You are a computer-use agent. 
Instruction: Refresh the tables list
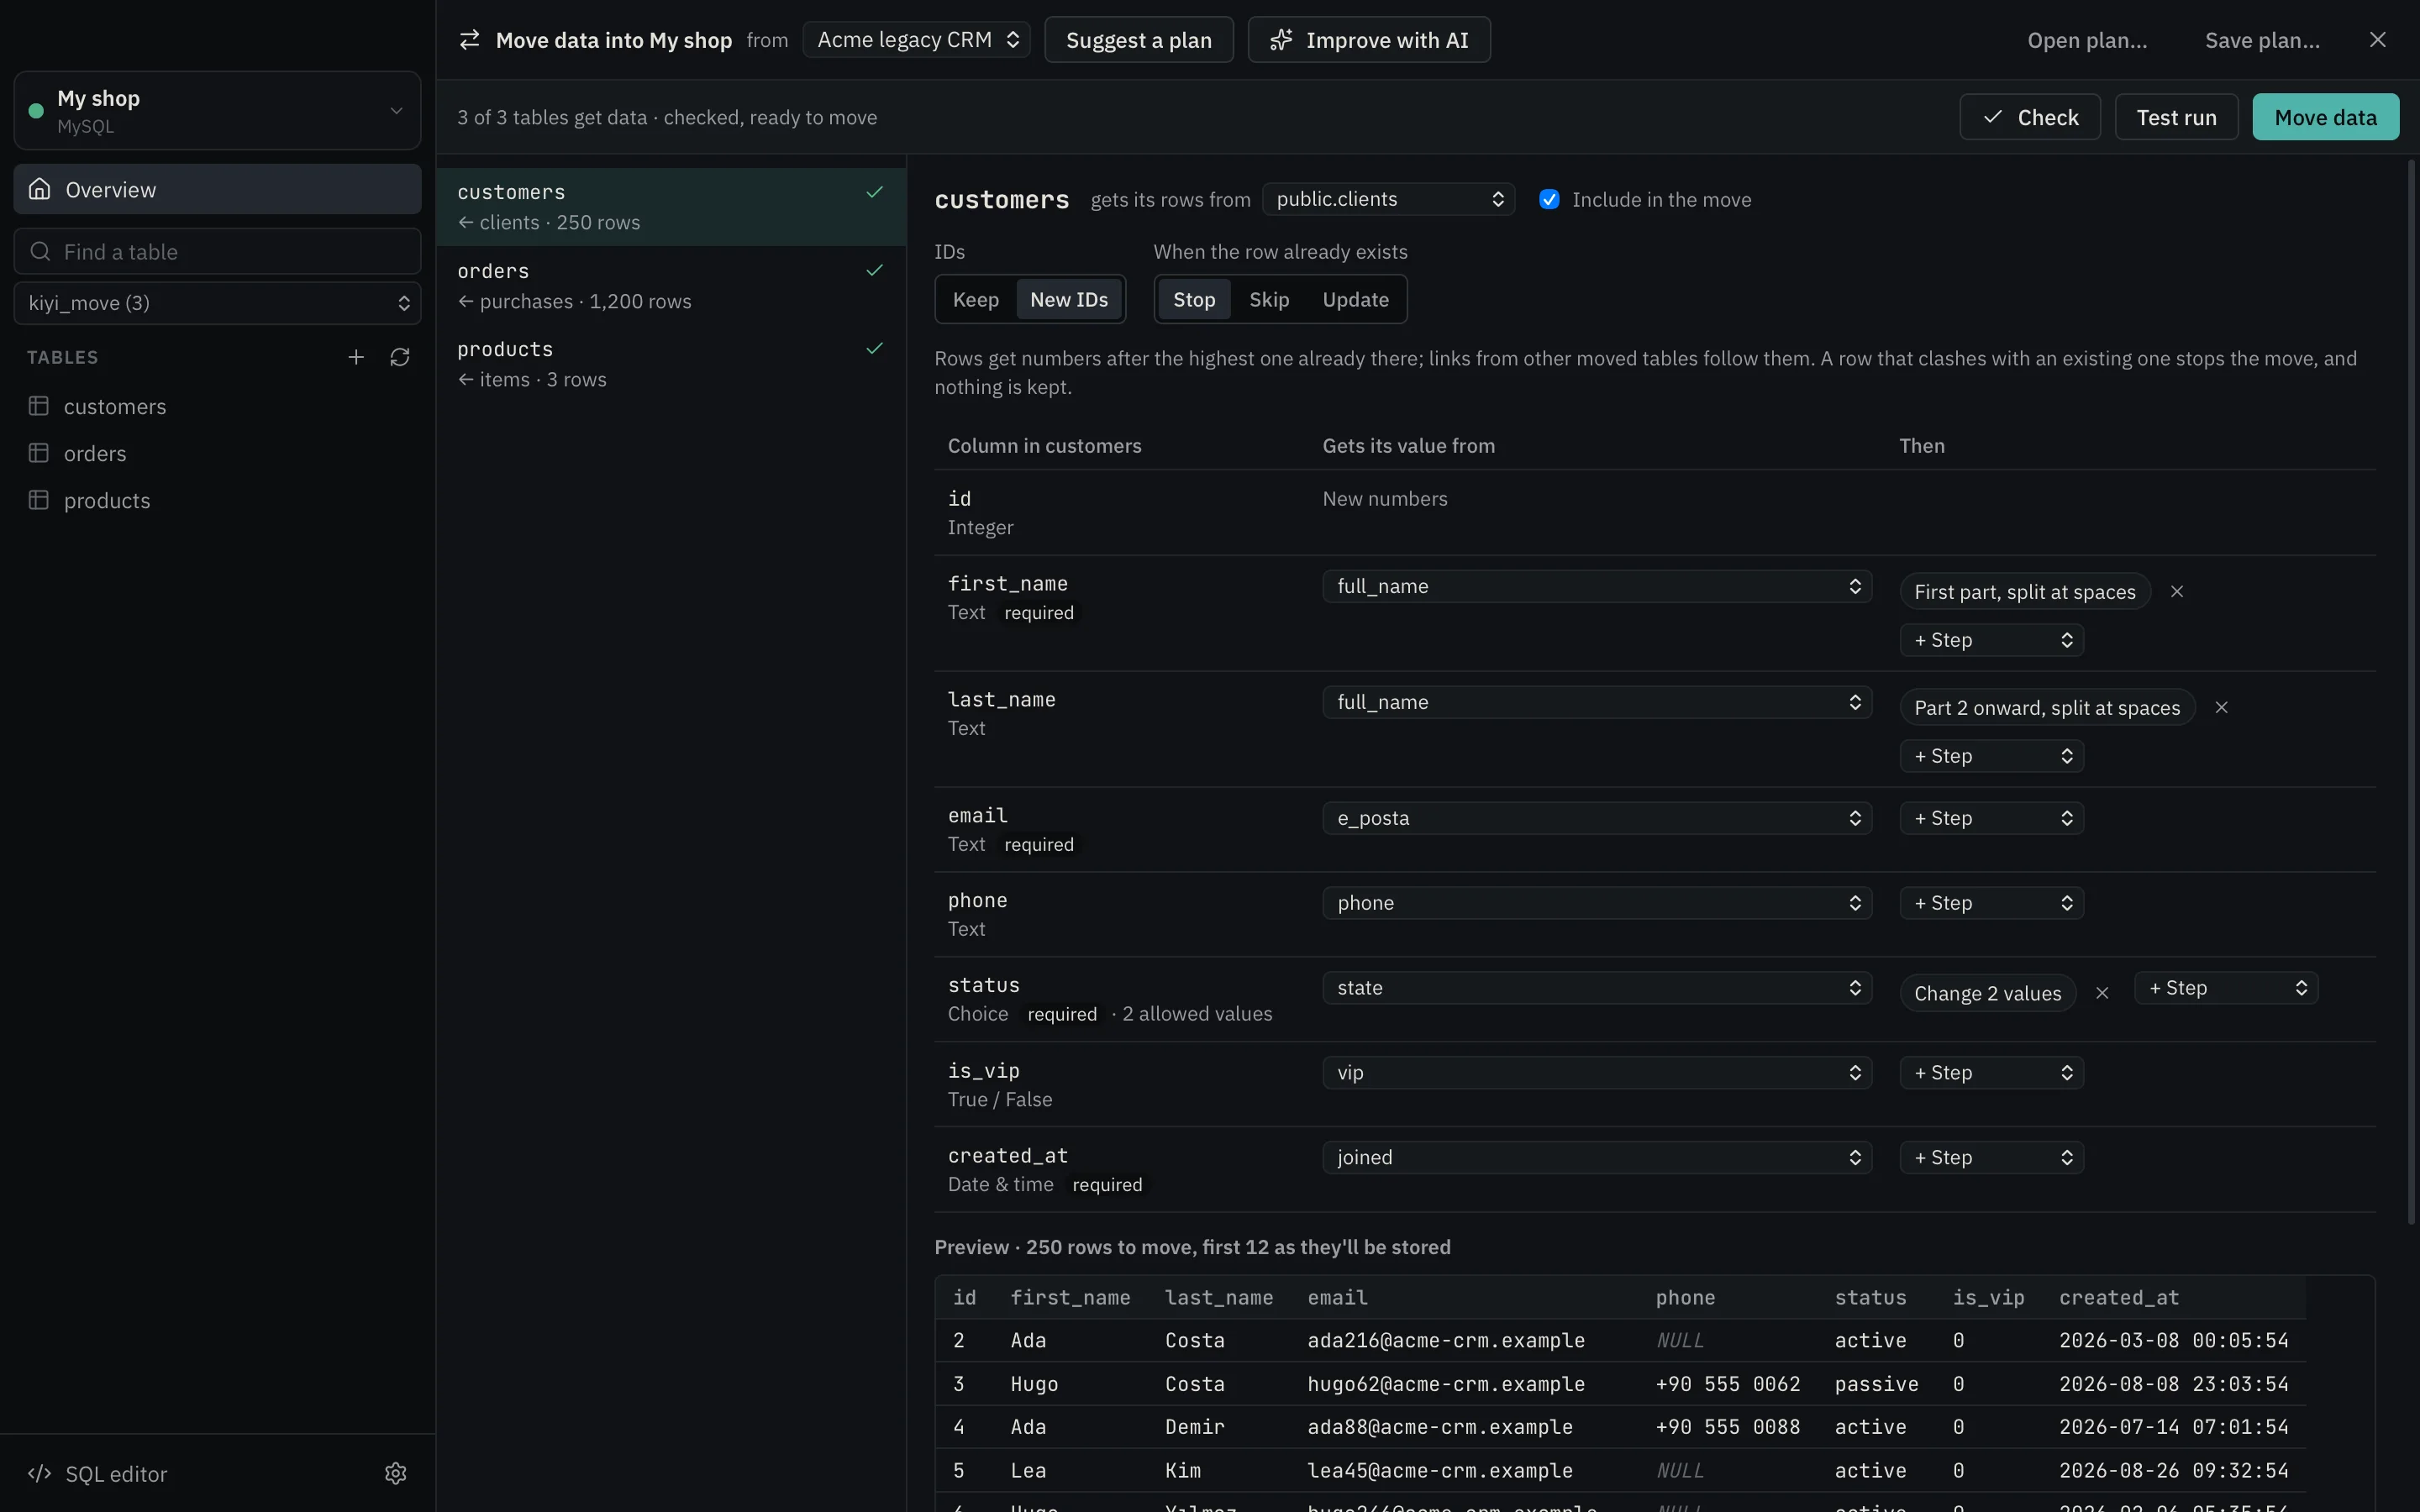pos(400,357)
